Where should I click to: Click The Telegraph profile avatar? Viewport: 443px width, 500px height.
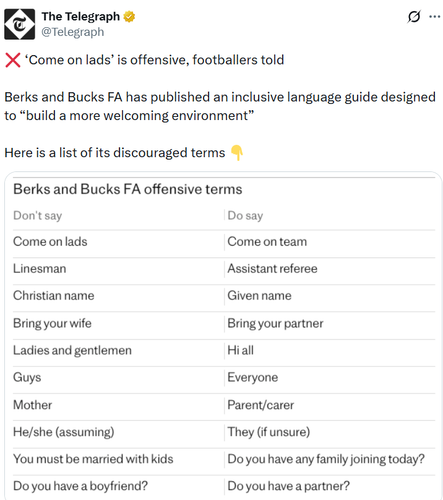[19, 24]
